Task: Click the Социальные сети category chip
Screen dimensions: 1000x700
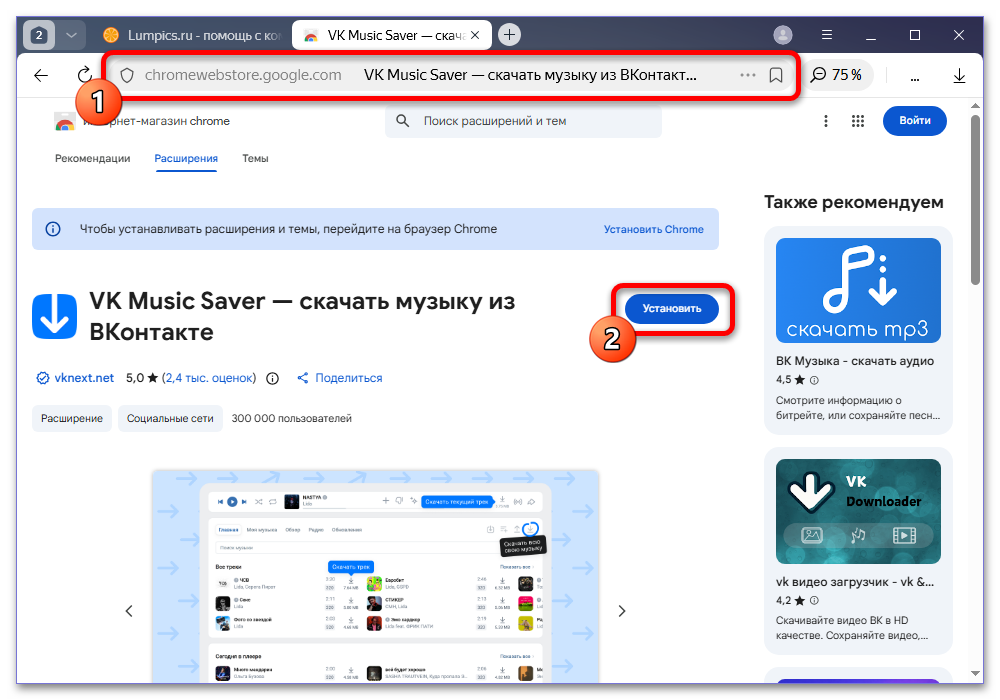Action: pyautogui.click(x=170, y=418)
